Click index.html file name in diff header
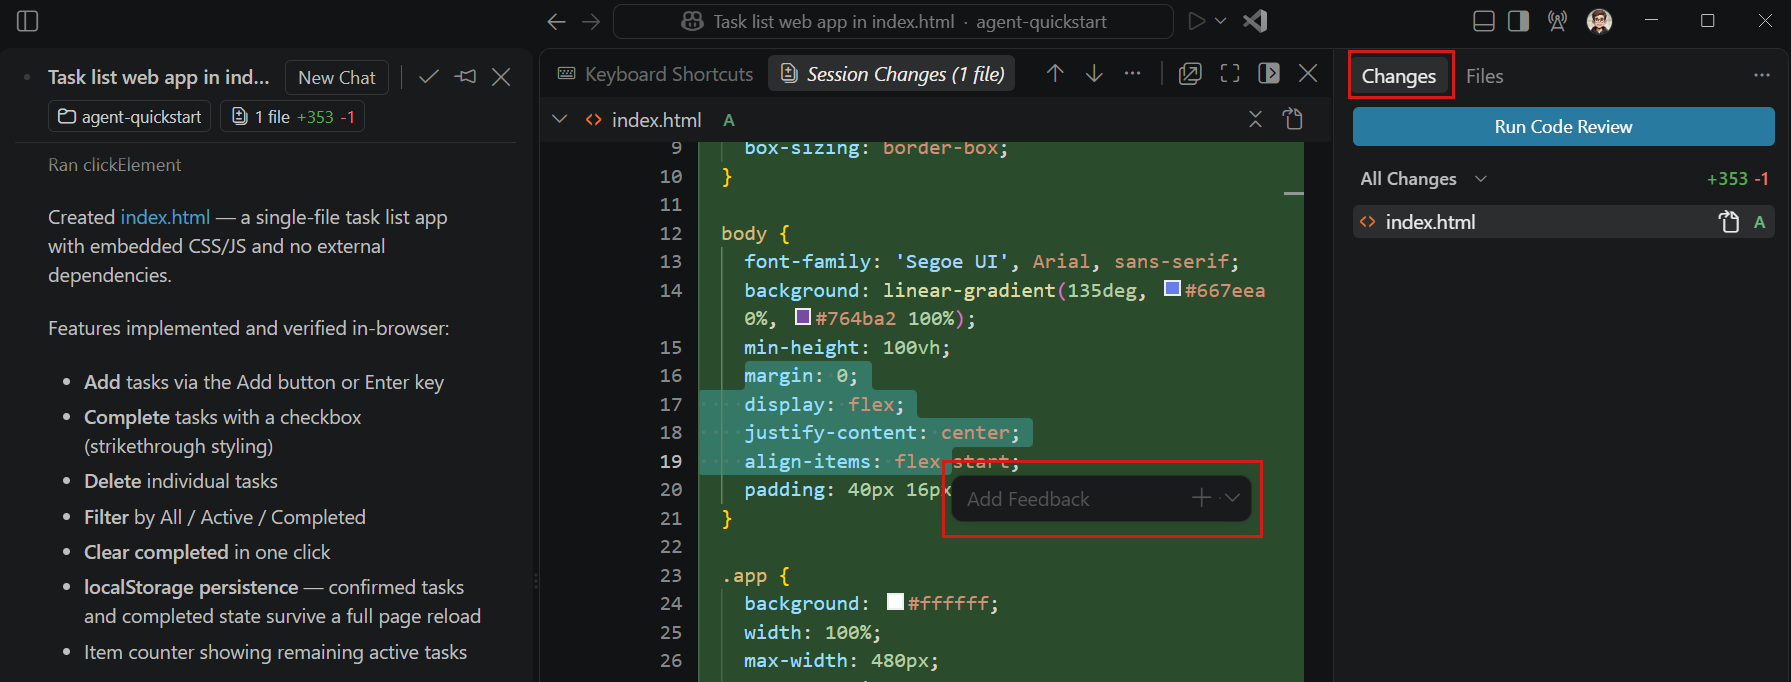Image resolution: width=1791 pixels, height=682 pixels. 656,120
